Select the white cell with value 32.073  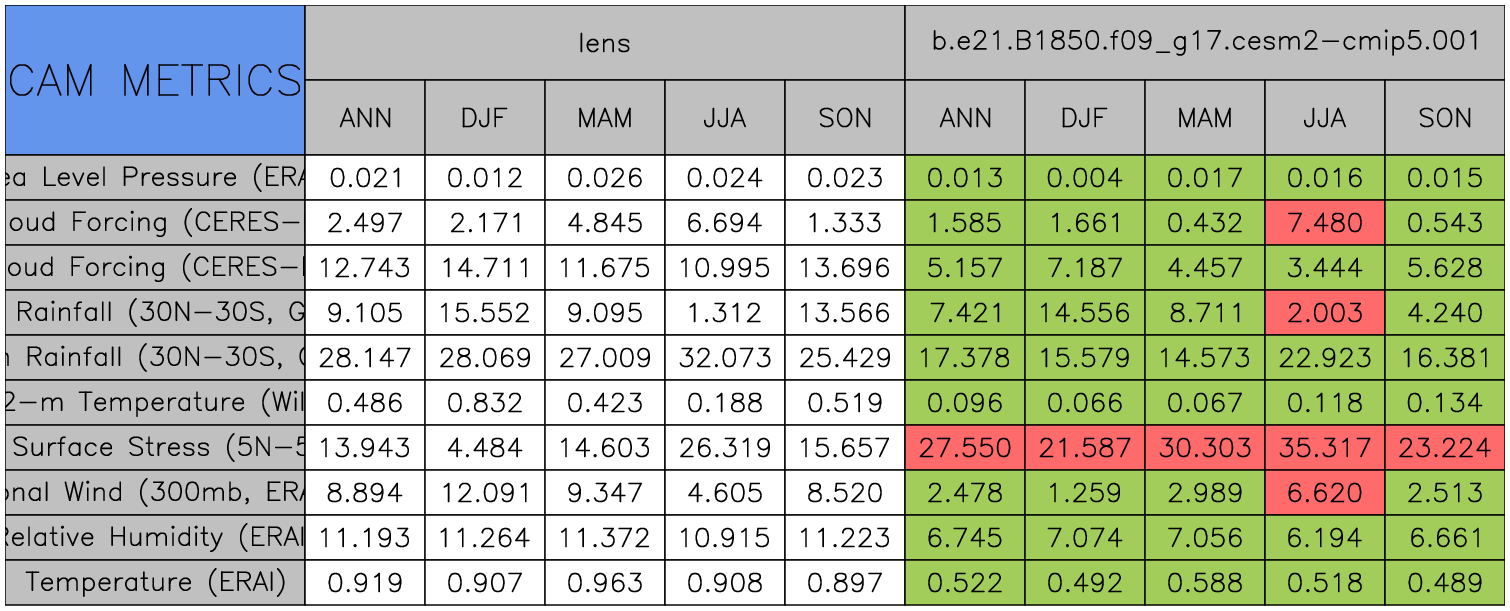coord(725,358)
